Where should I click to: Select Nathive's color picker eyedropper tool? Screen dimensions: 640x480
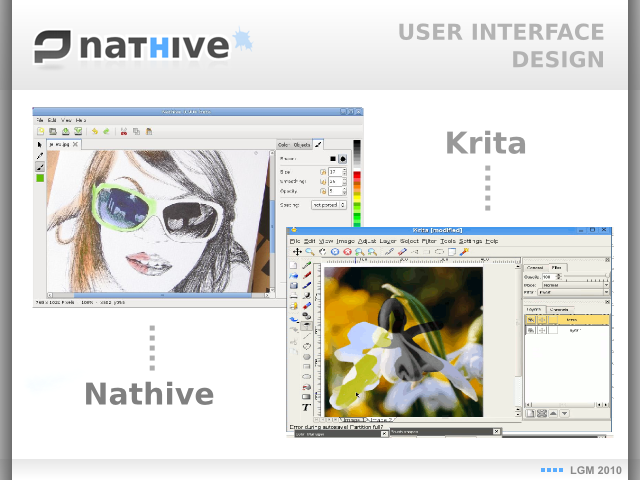click(40, 156)
